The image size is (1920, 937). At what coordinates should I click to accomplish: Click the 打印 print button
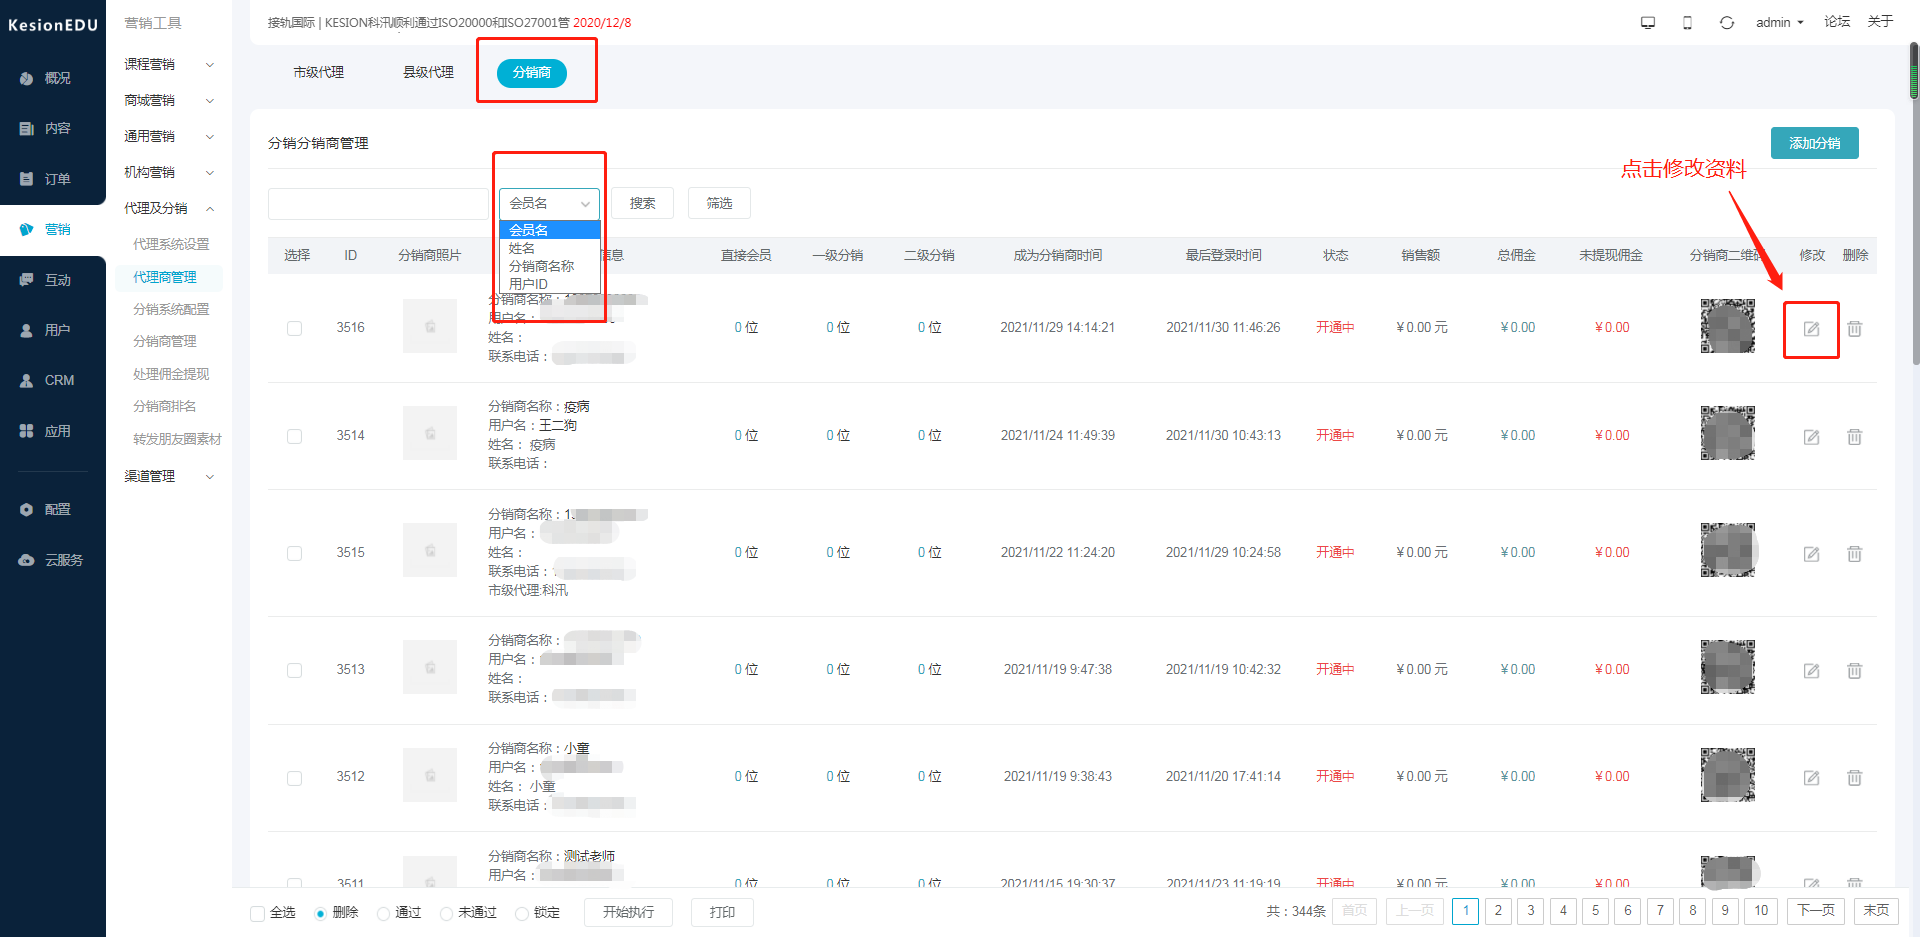point(722,912)
